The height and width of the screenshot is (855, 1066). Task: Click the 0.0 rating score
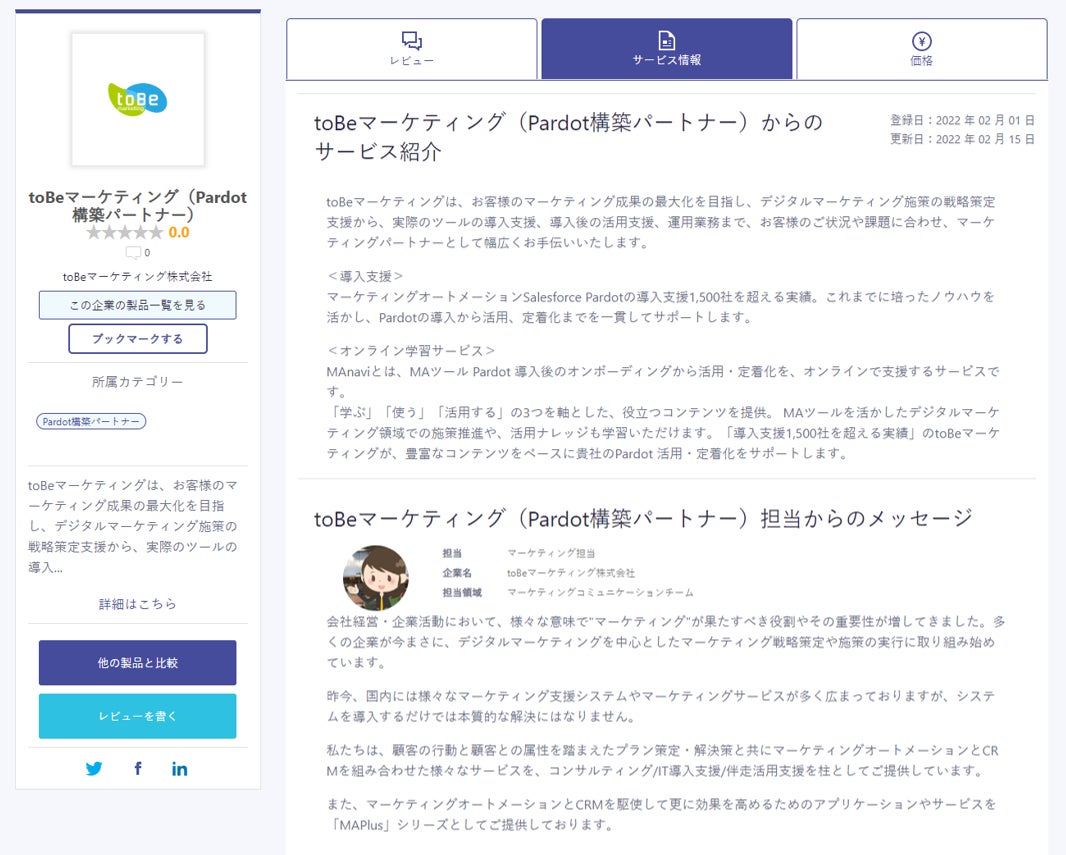[x=179, y=233]
